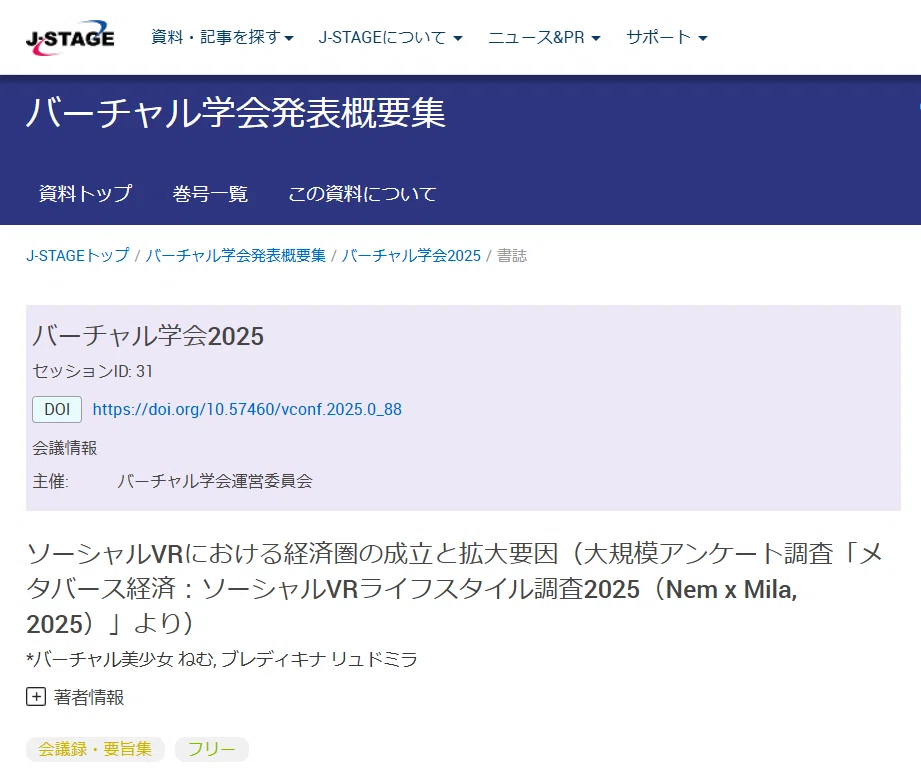Click the 会議情報 label
Screen dimensions: 921x782
pos(65,448)
